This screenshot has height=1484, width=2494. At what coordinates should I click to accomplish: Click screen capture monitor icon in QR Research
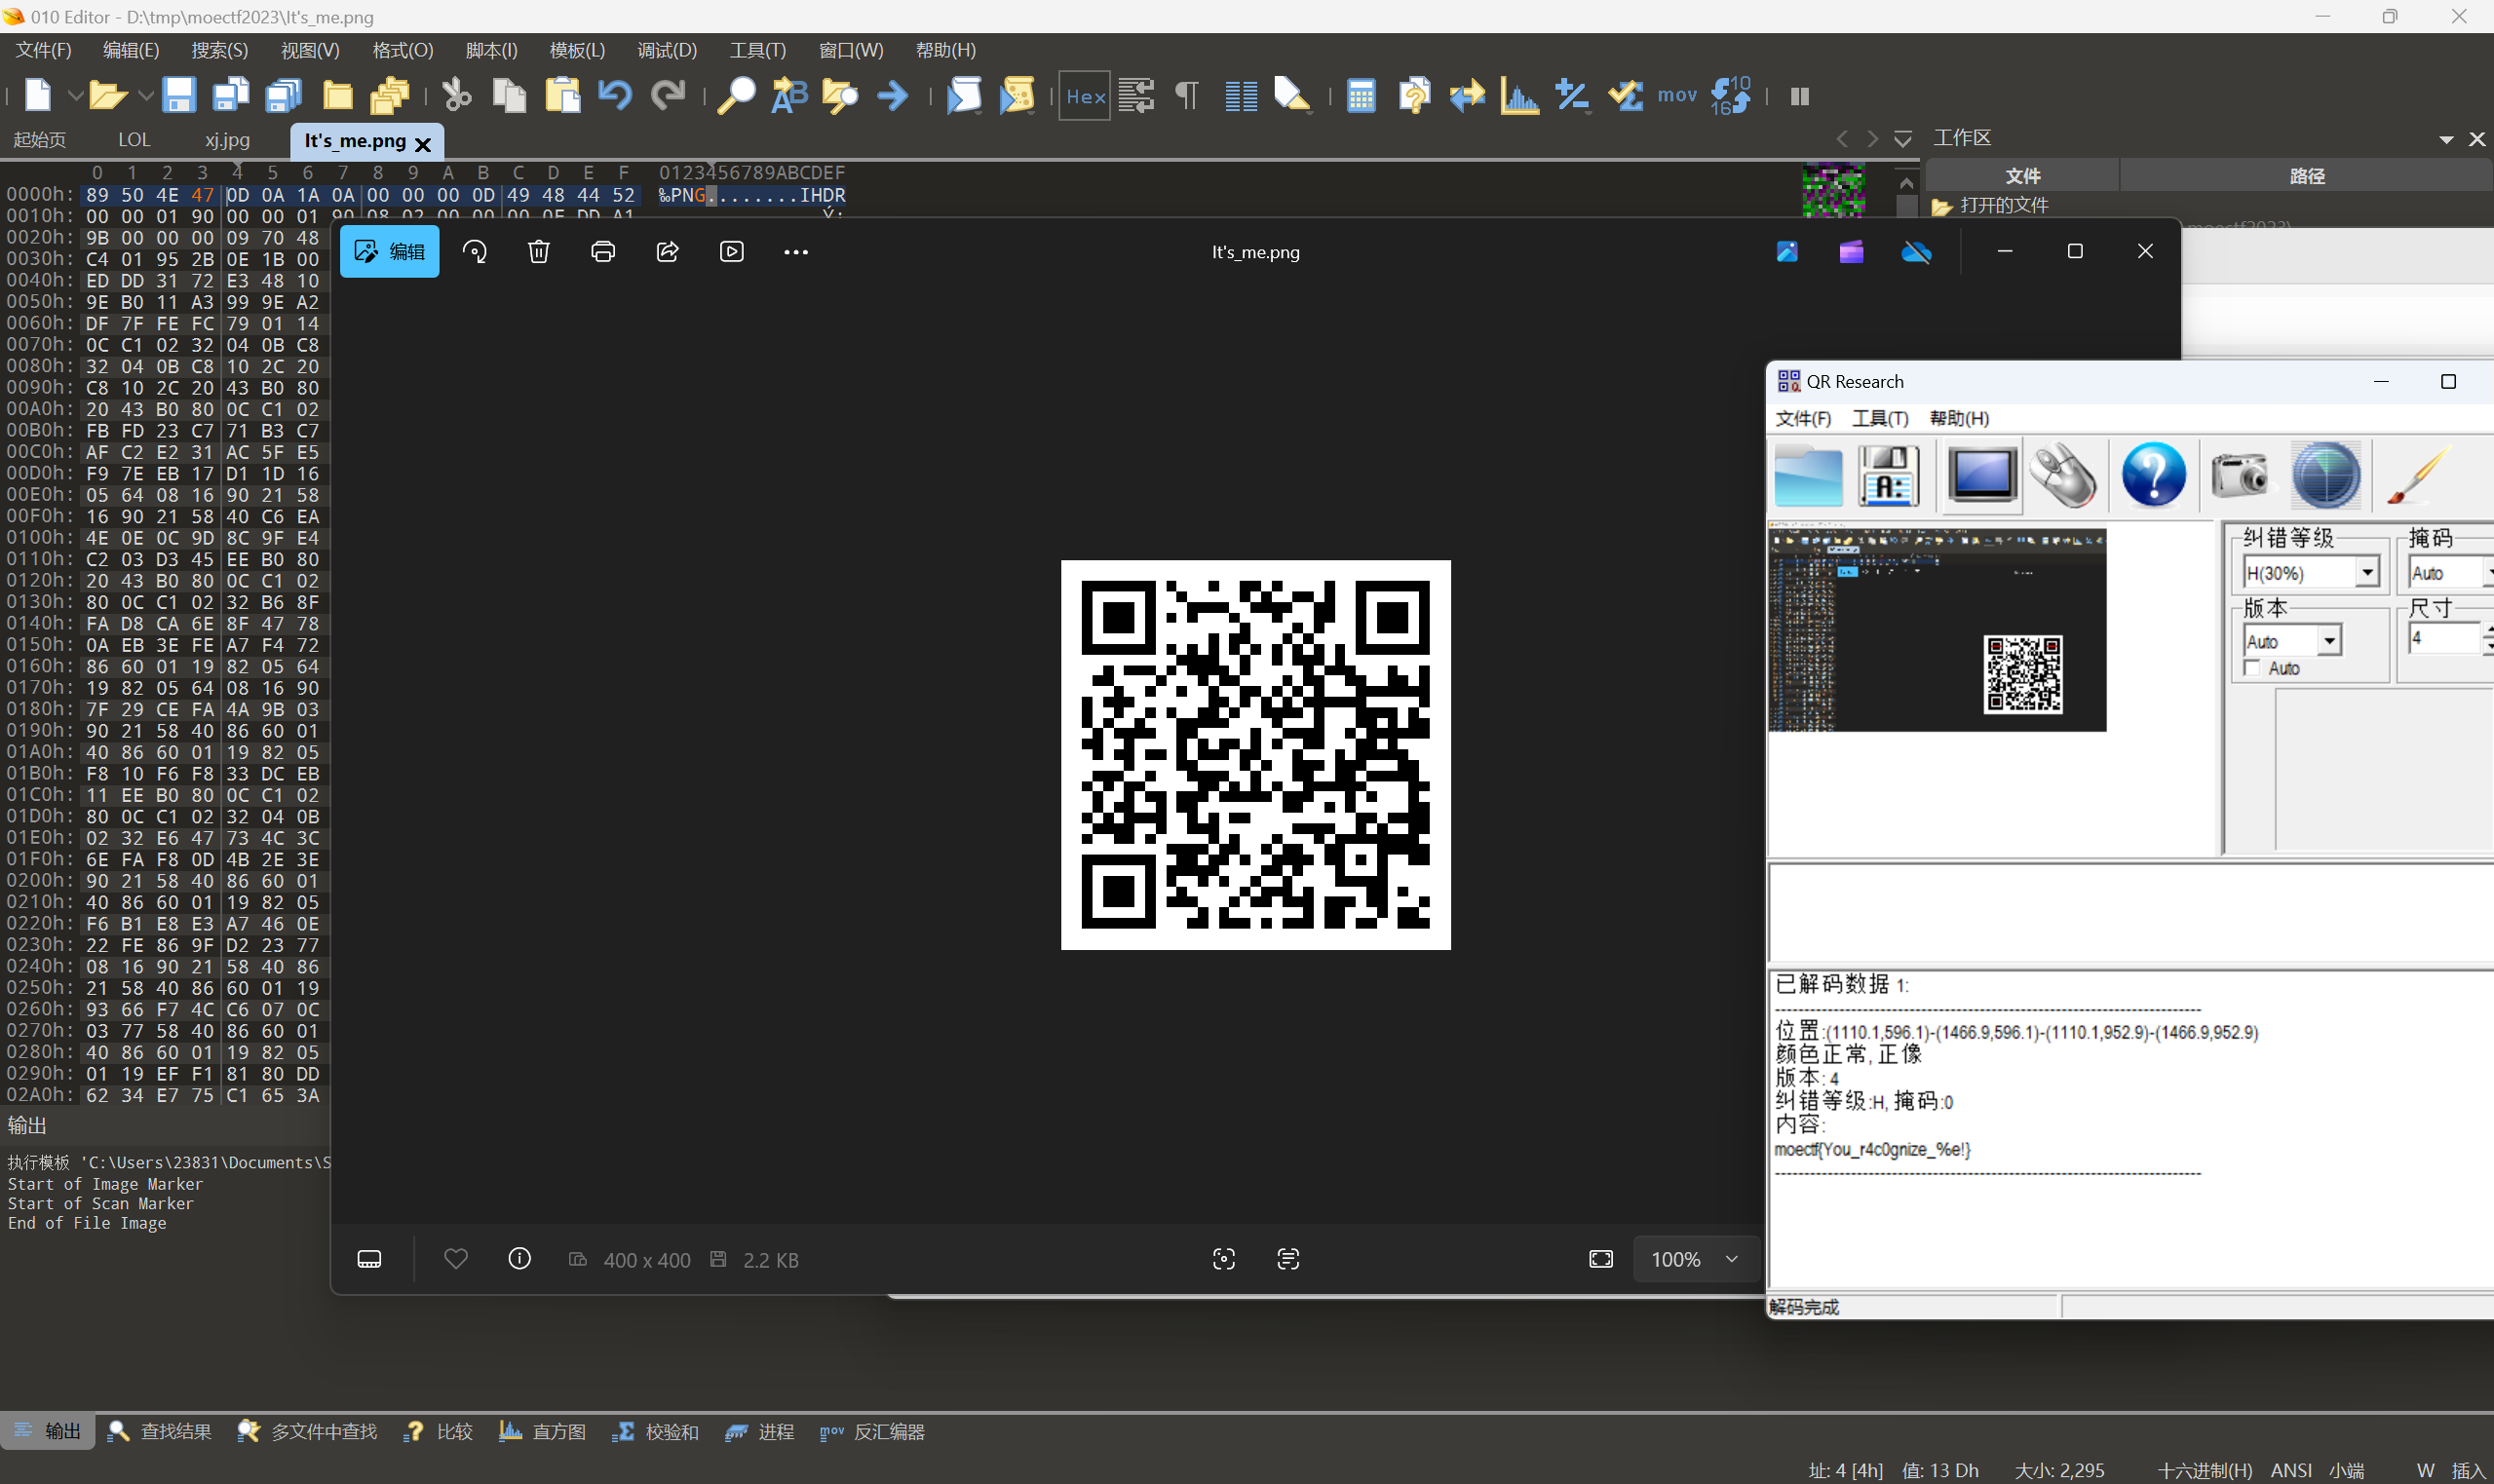pyautogui.click(x=1982, y=476)
